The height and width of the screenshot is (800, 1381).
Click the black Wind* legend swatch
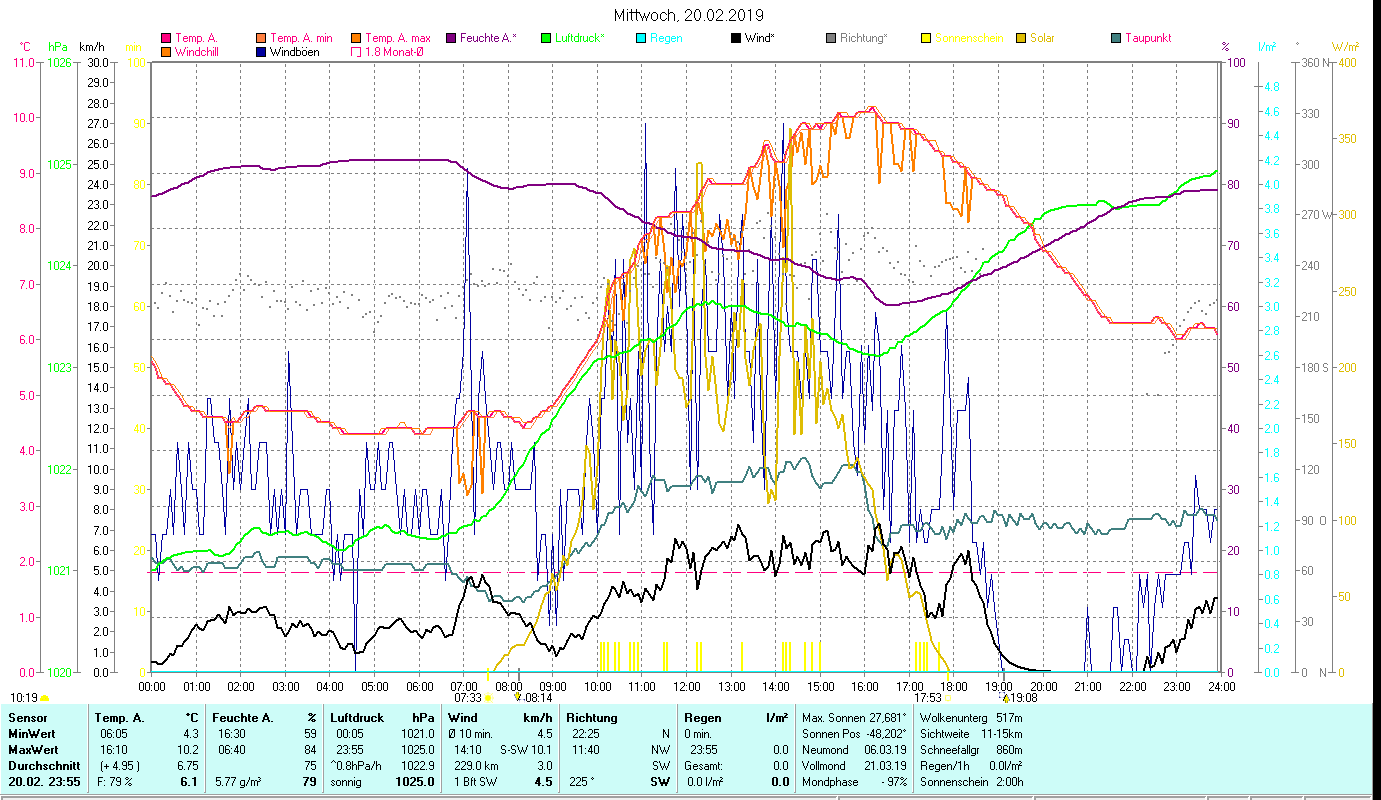click(x=735, y=38)
